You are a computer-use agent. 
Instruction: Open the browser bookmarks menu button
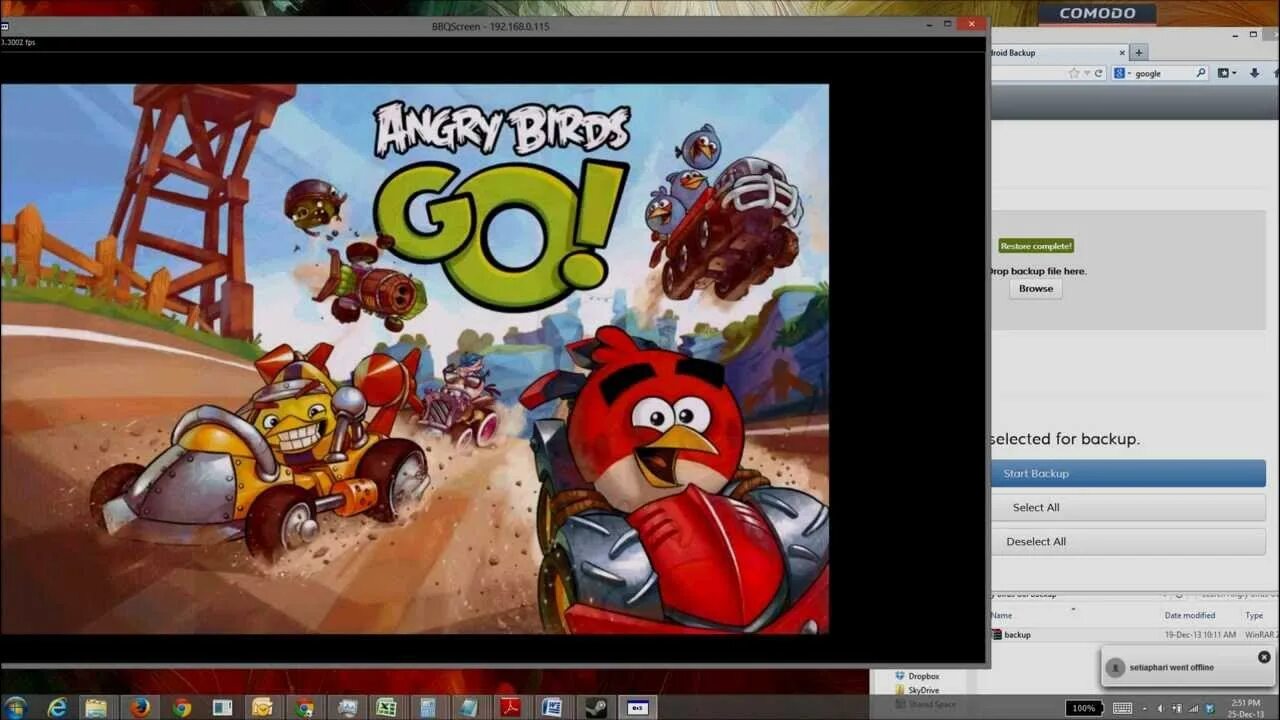pos(1226,73)
